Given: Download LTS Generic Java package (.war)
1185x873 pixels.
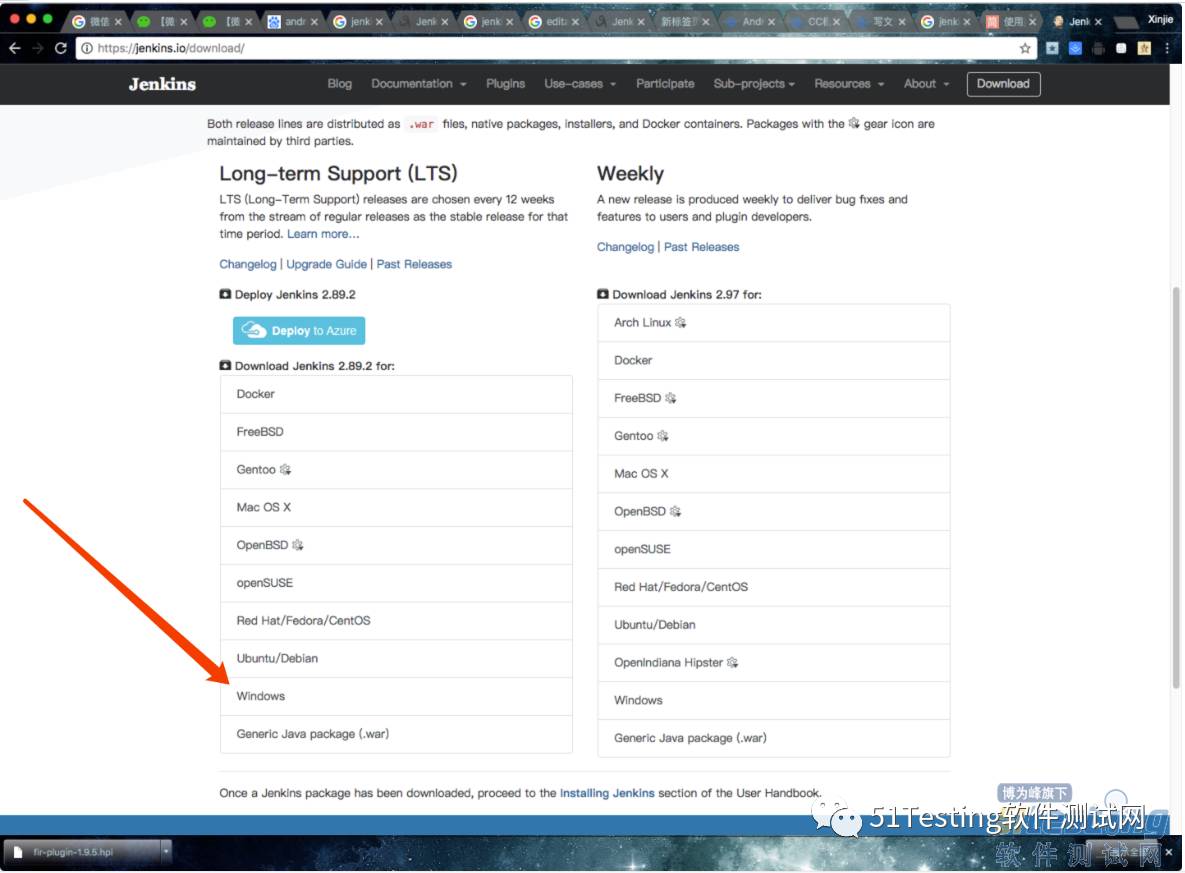Looking at the screenshot, I should 396,734.
